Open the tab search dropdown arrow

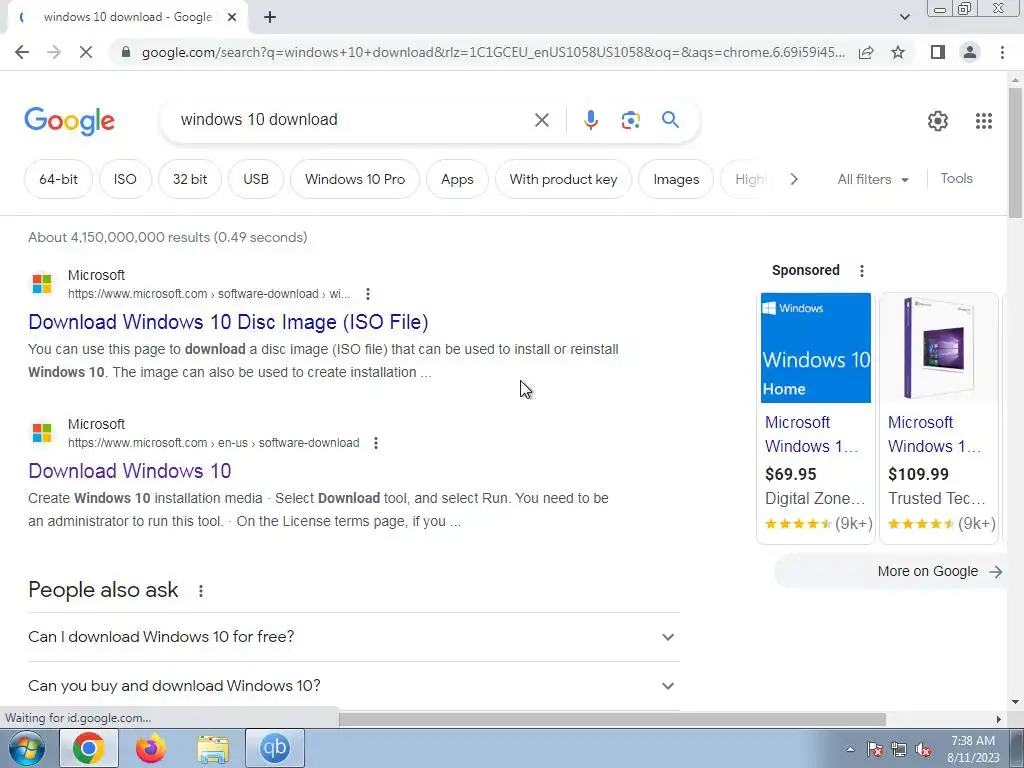point(904,17)
